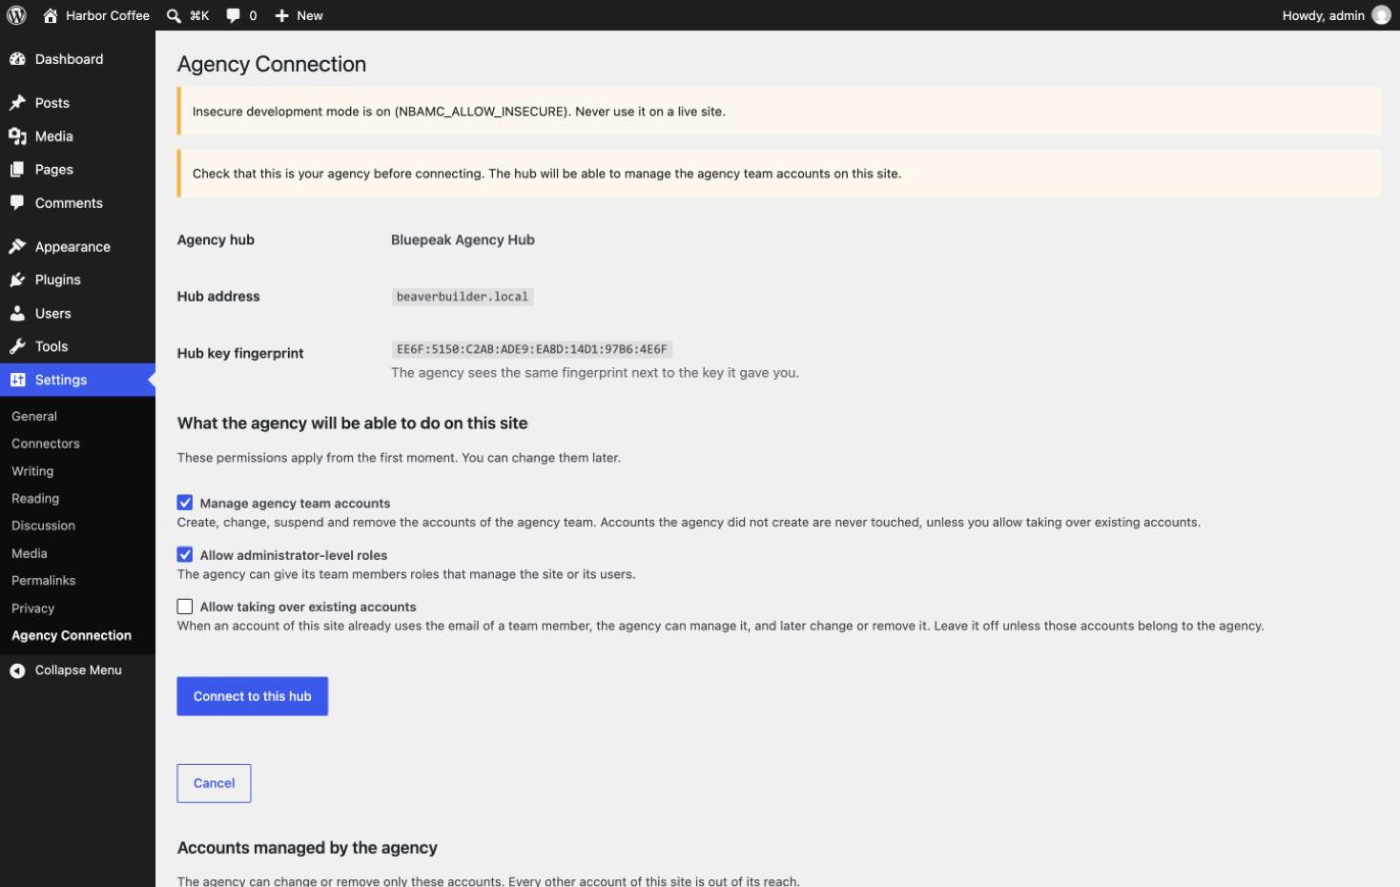Screen dimensions: 1400x887
Task: Click the Appearance paintbrush icon
Action: pos(17,247)
